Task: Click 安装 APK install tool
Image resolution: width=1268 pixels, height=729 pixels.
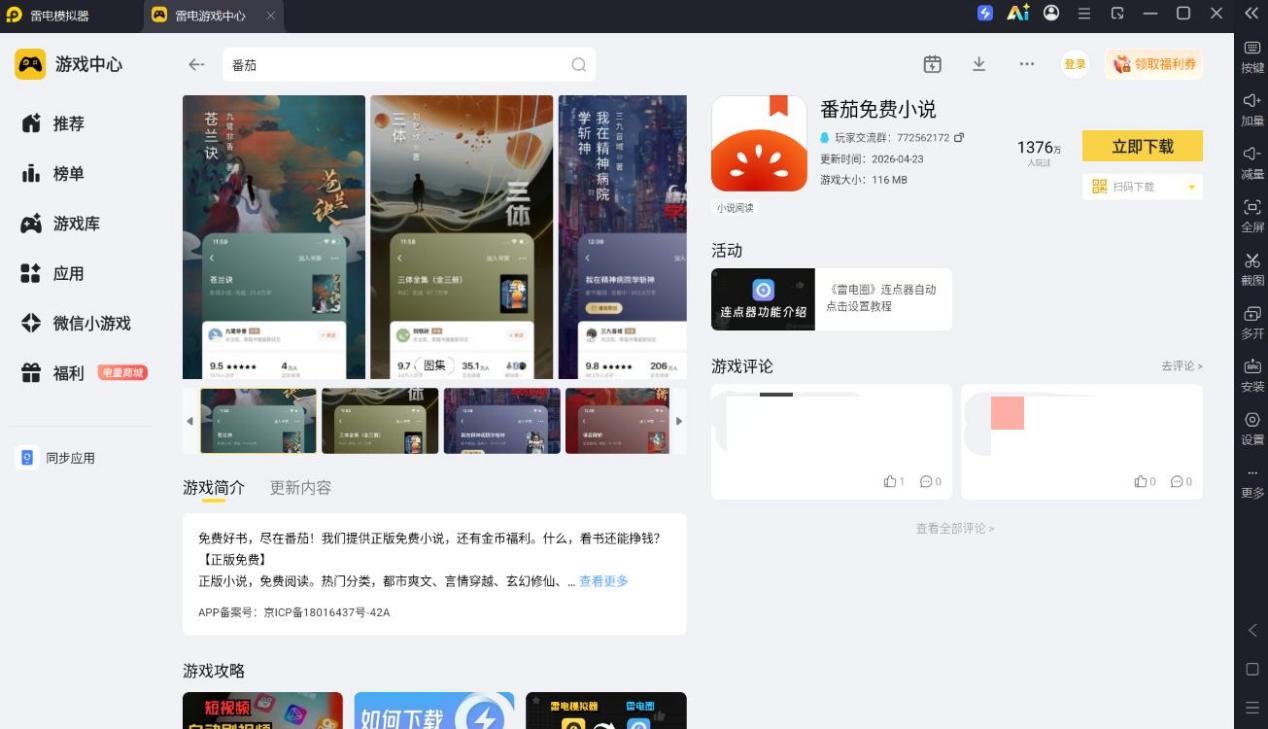Action: tap(1252, 376)
